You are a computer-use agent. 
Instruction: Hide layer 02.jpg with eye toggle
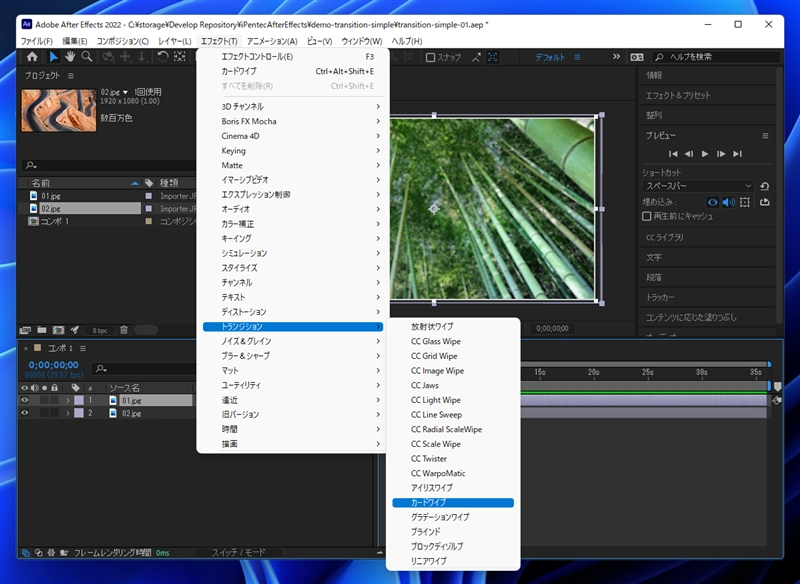pos(24,413)
